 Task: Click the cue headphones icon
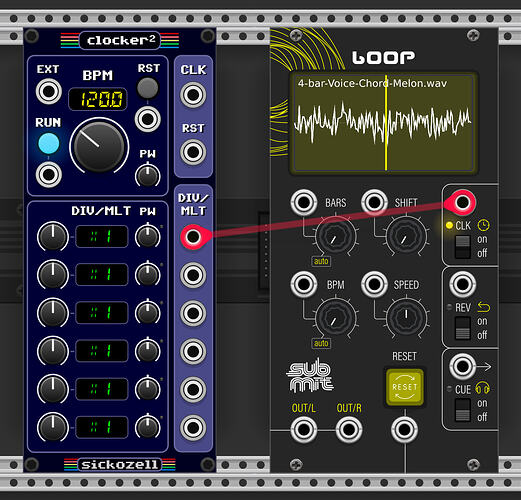click(482, 389)
